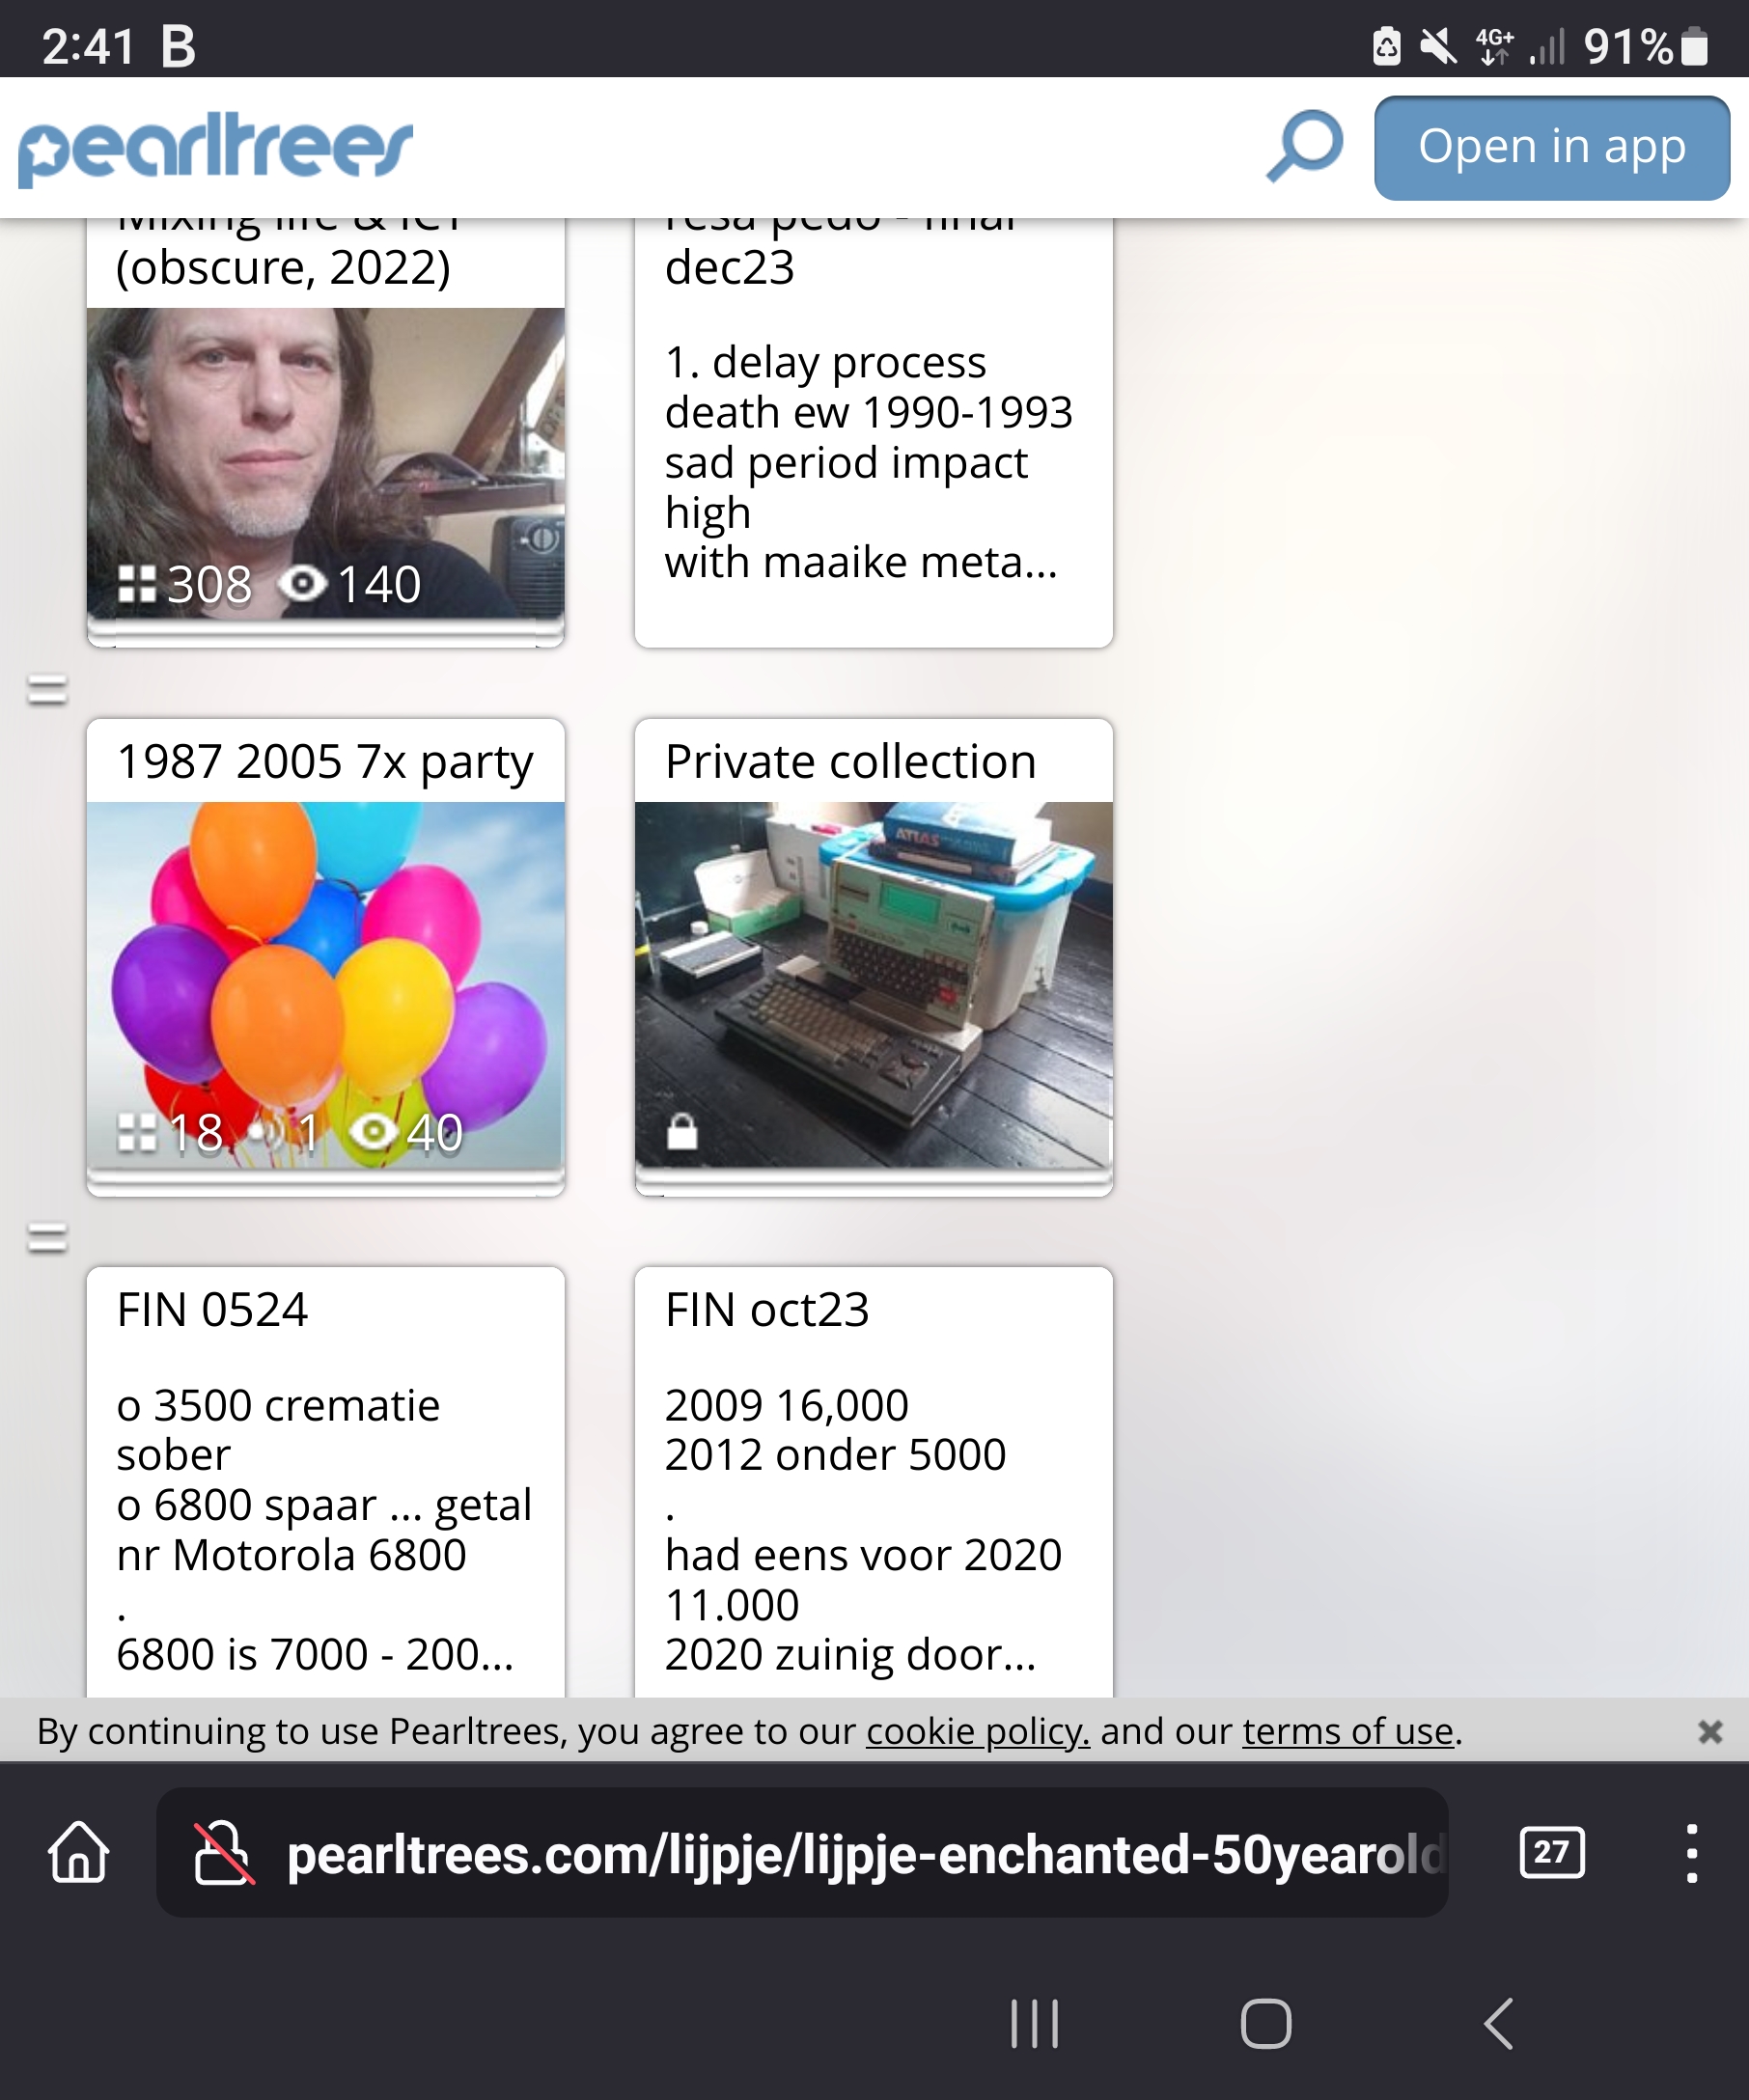This screenshot has width=1749, height=2100.
Task: Open the cookie policy link
Action: pyautogui.click(x=977, y=1731)
